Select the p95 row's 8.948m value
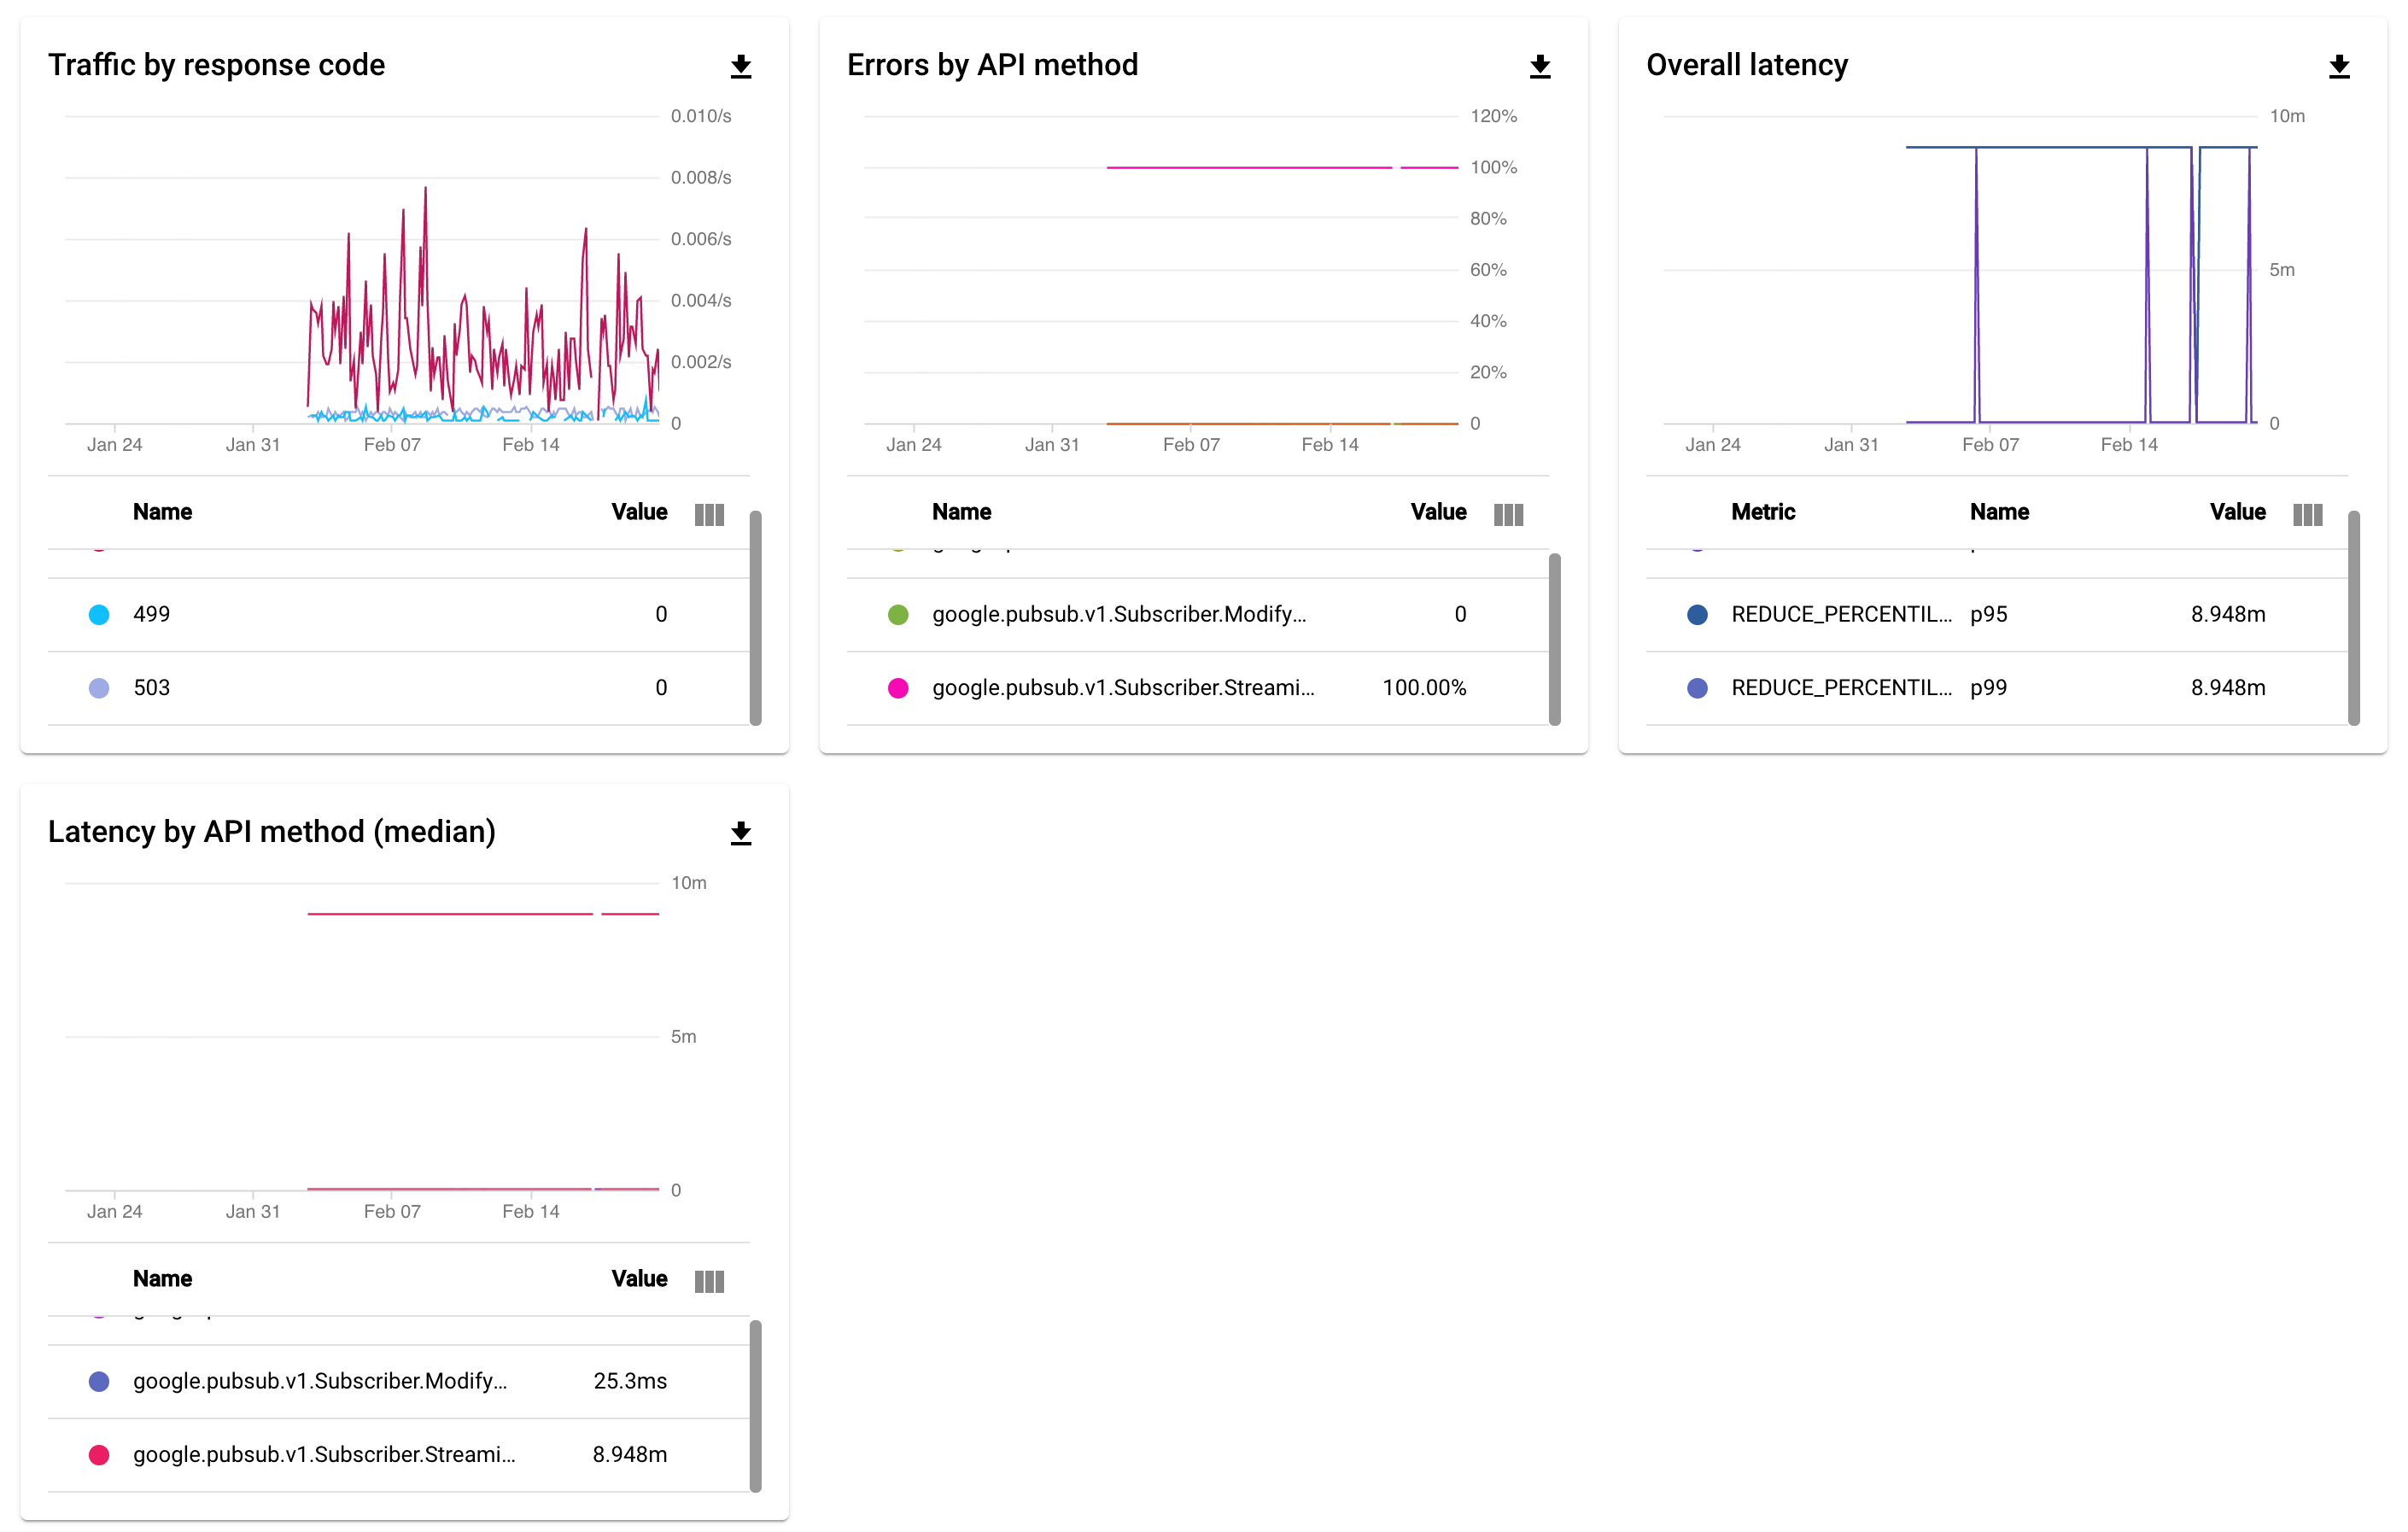The width and height of the screenshot is (2408, 1532). click(2228, 614)
